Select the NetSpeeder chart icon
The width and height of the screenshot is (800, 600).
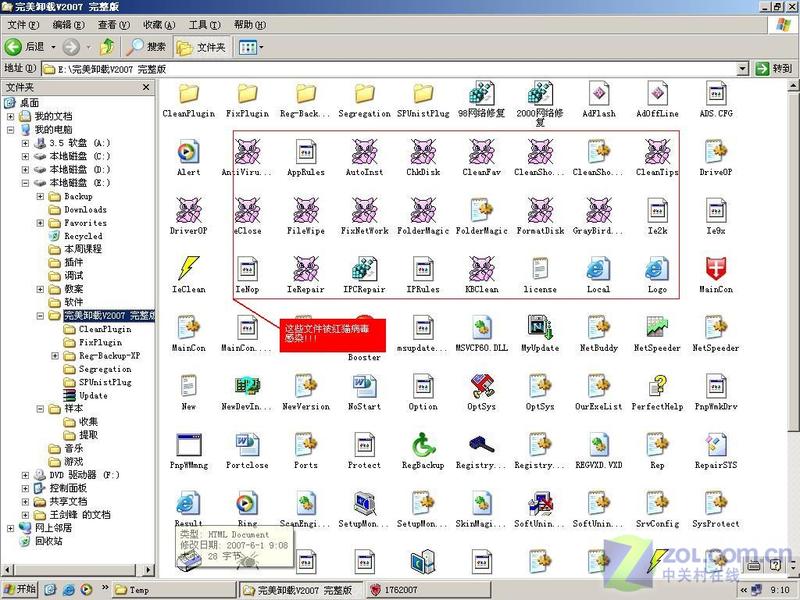coord(657,328)
